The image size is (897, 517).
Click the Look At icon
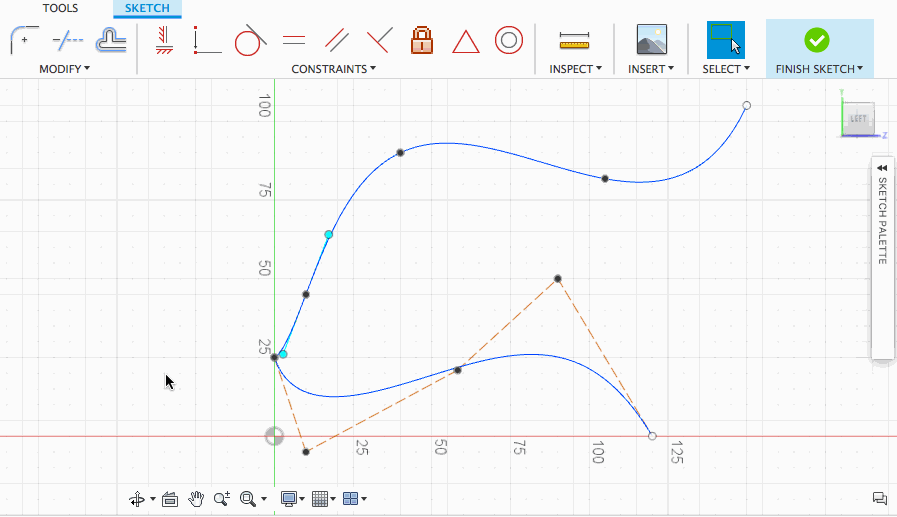(170, 499)
